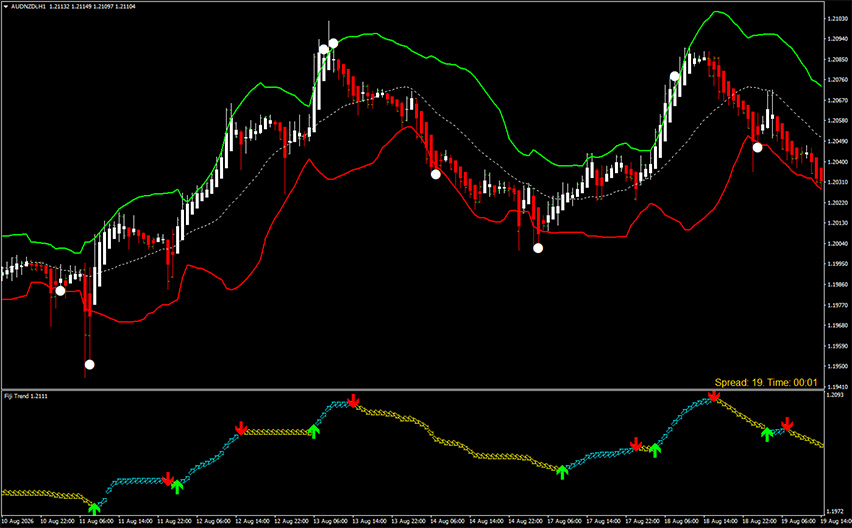The image size is (852, 528).
Task: Click the red down arrow near 11 Aug 22:00
Action: (168, 479)
